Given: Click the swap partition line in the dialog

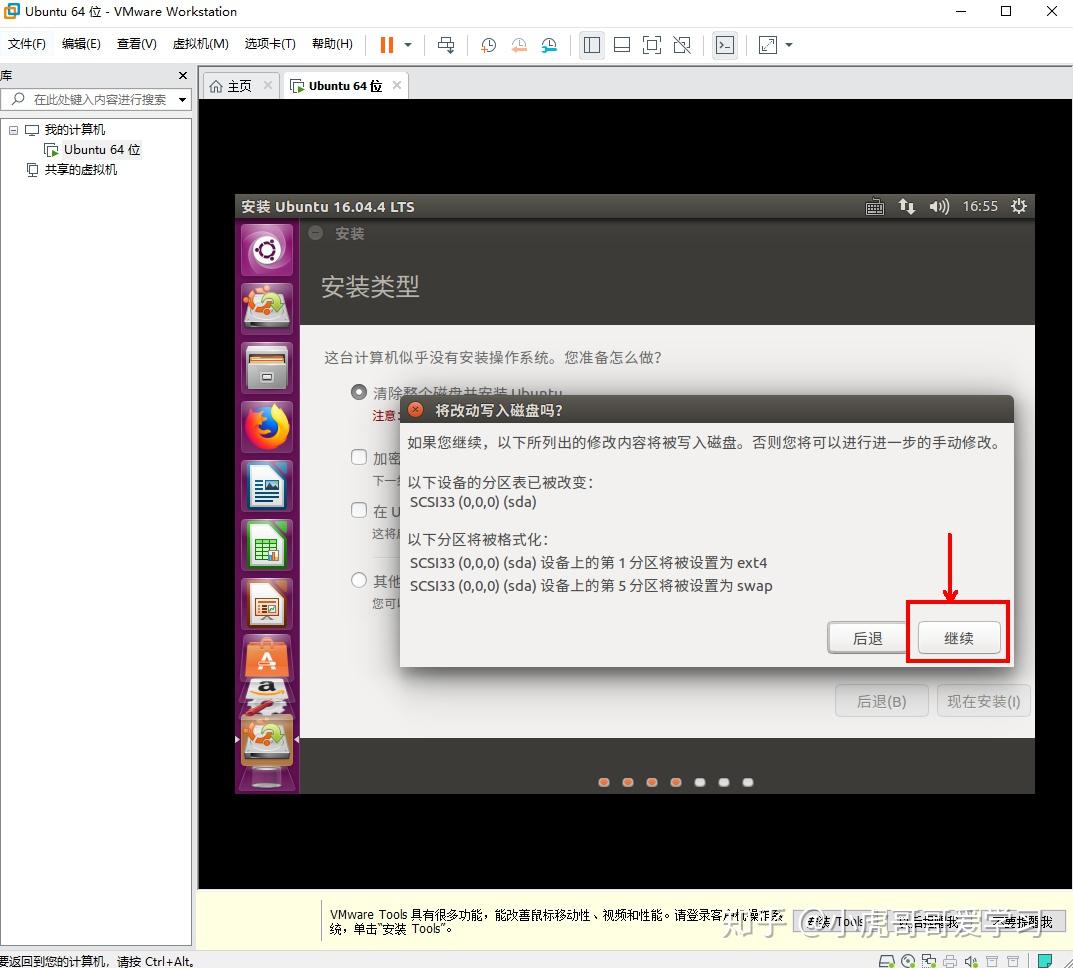Looking at the screenshot, I should point(591,586).
